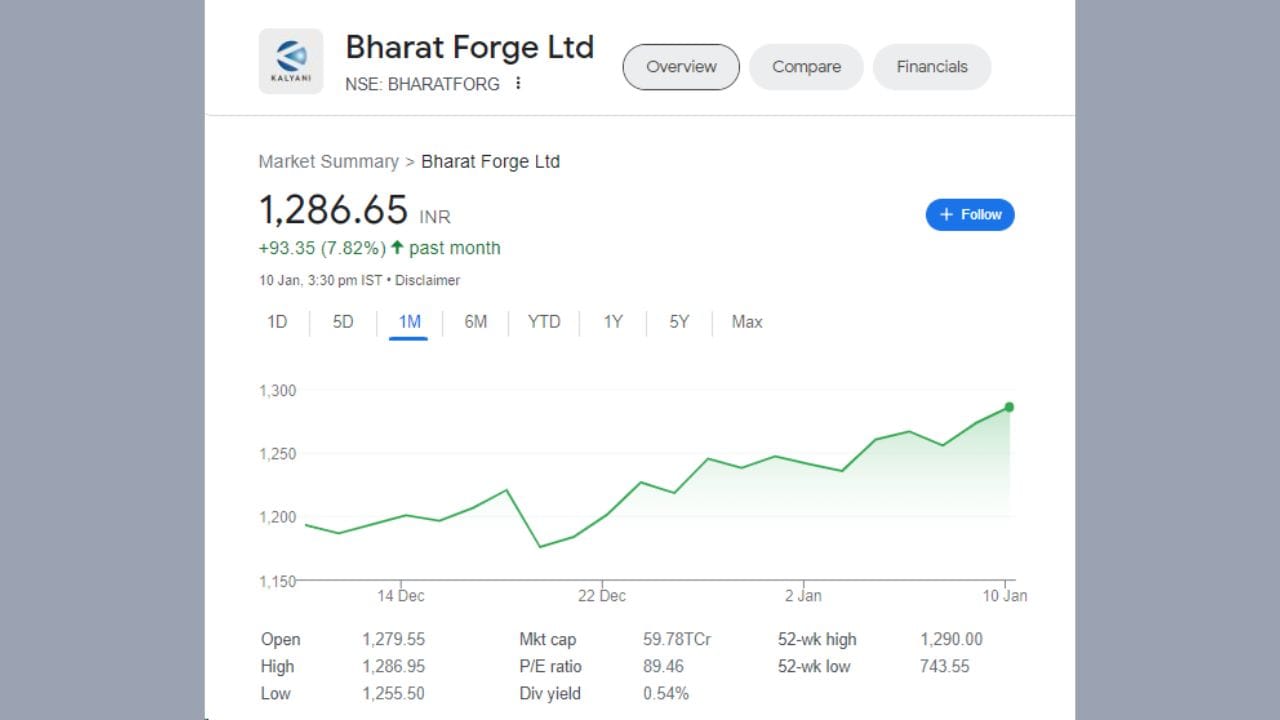Open the Financials tab
This screenshot has height=720, width=1280.
click(x=932, y=67)
